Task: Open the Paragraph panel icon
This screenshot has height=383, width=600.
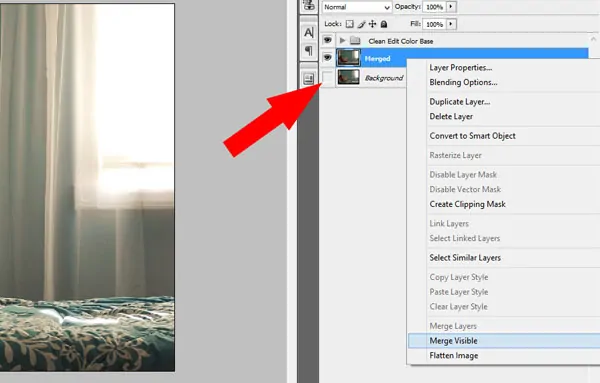Action: pyautogui.click(x=308, y=51)
